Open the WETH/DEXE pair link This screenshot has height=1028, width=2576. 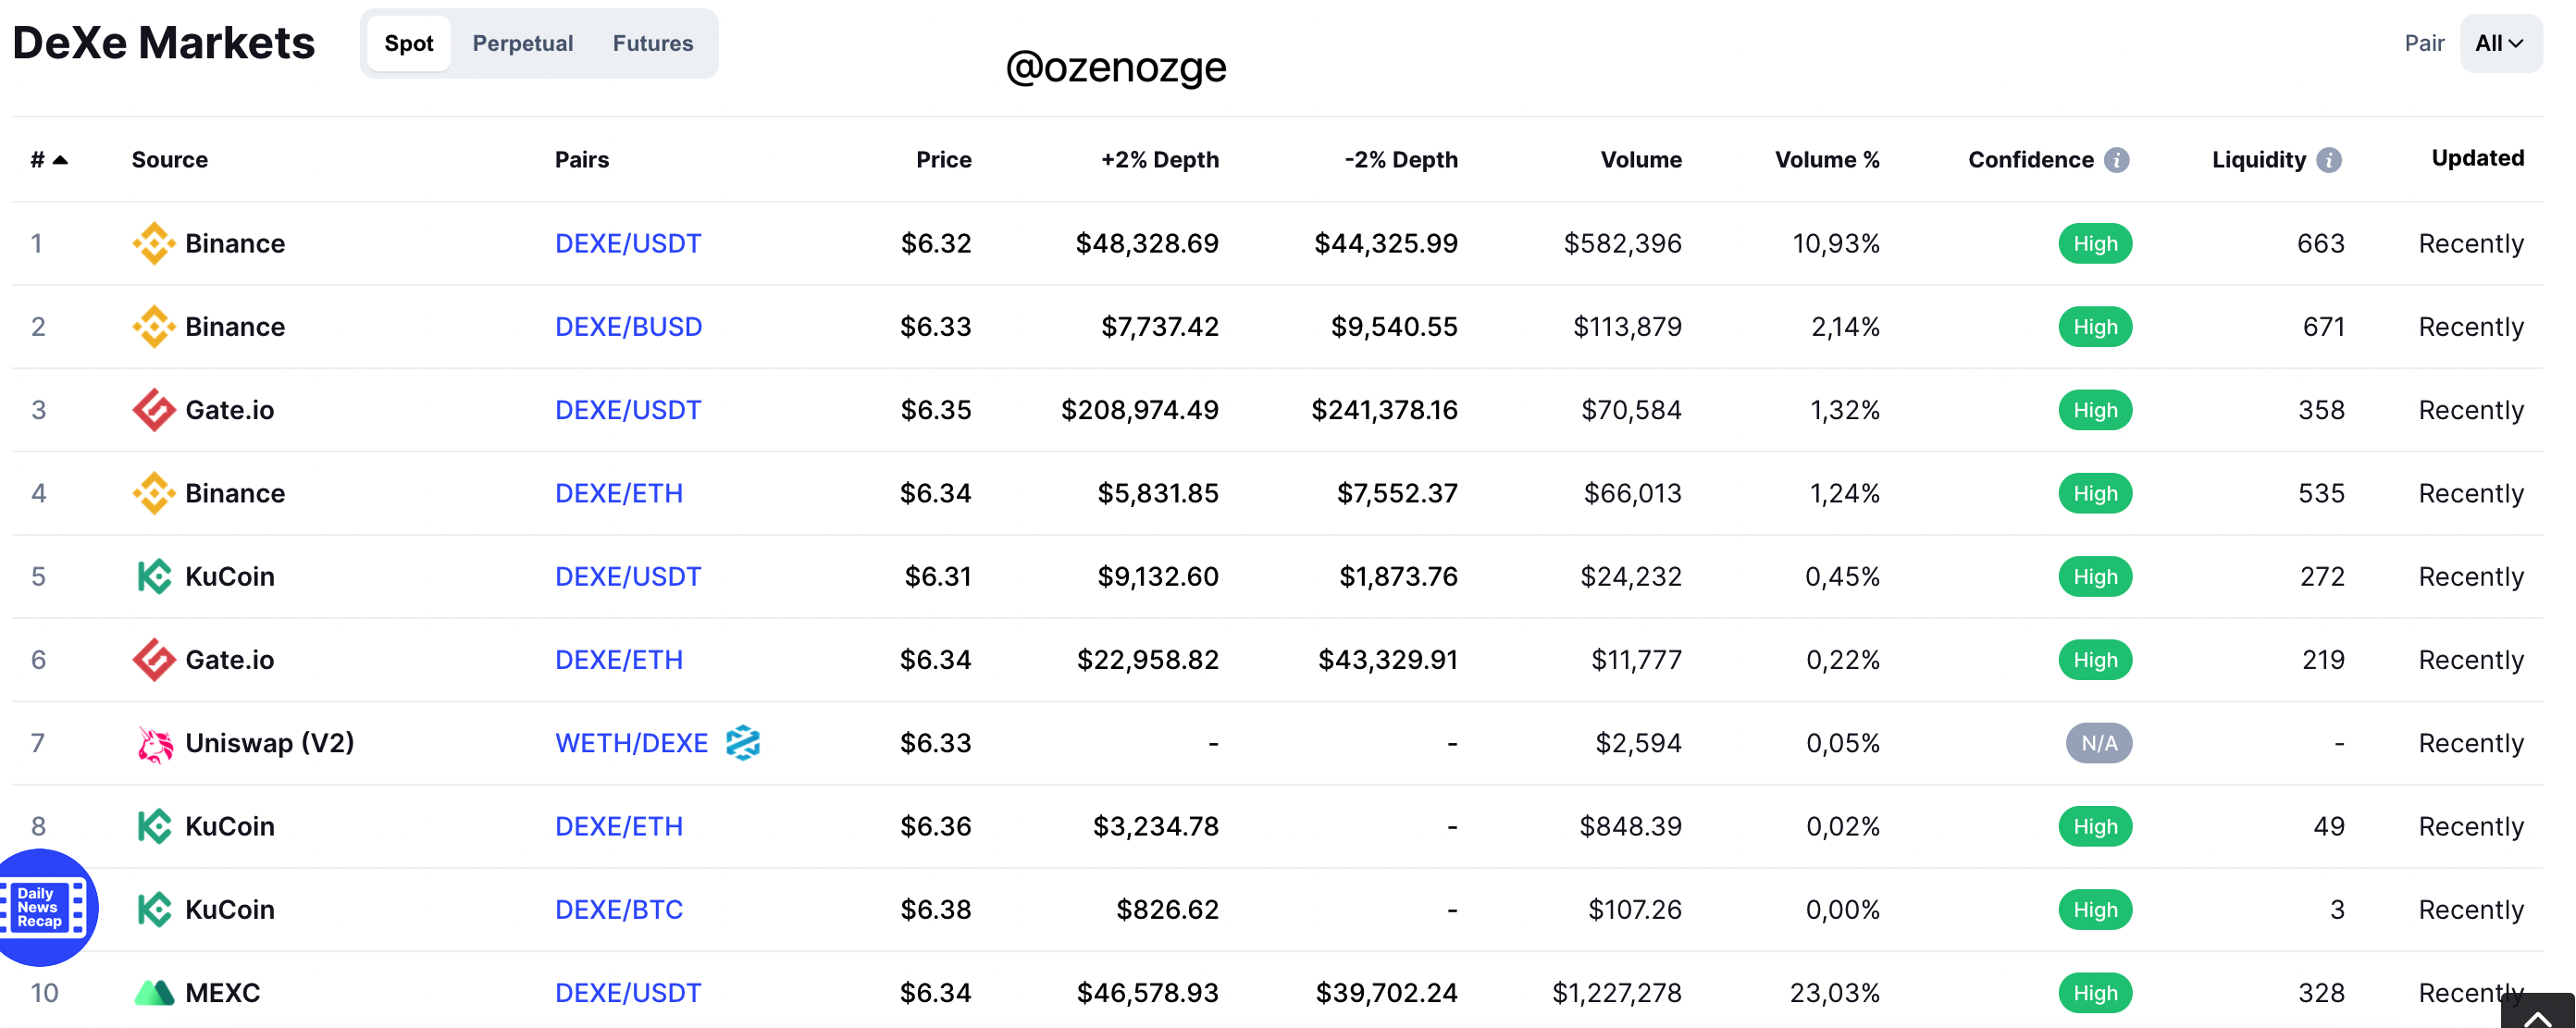631,743
